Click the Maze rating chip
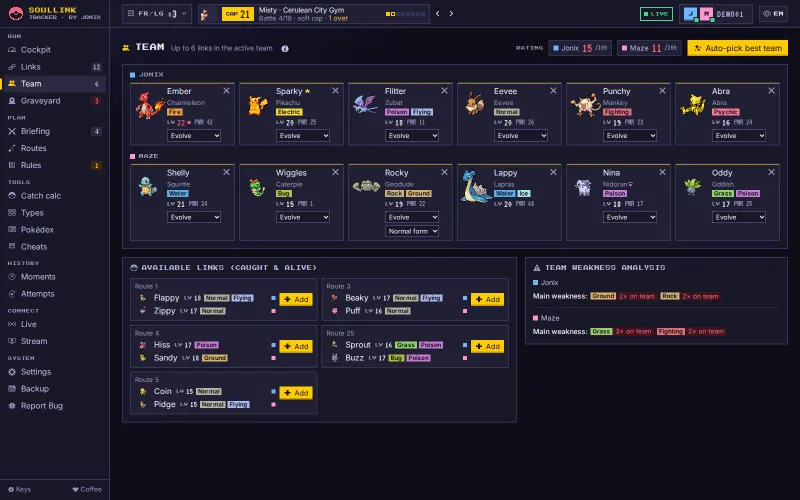The image size is (800, 500). 648,48
